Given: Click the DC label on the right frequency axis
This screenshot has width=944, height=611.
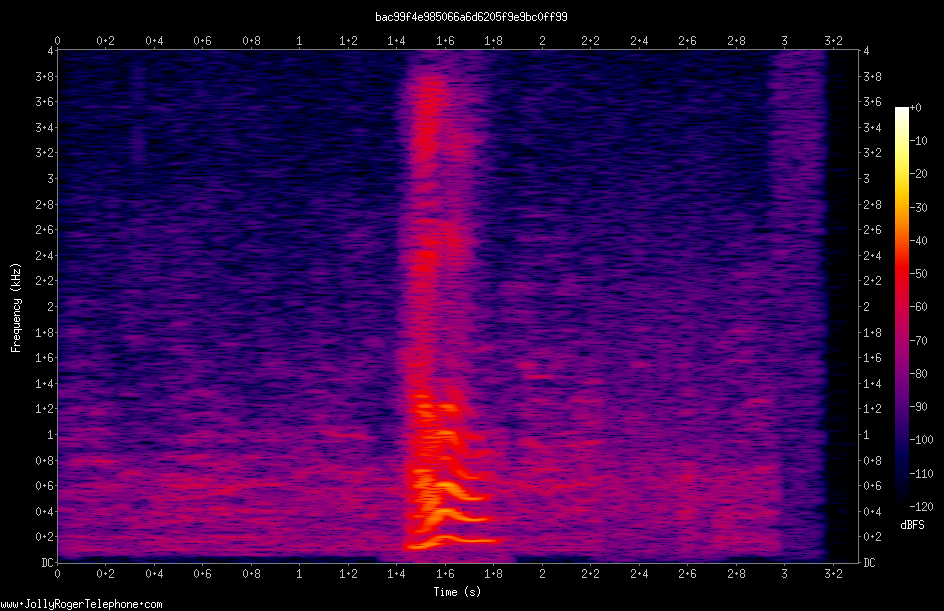Looking at the screenshot, I should [x=869, y=562].
